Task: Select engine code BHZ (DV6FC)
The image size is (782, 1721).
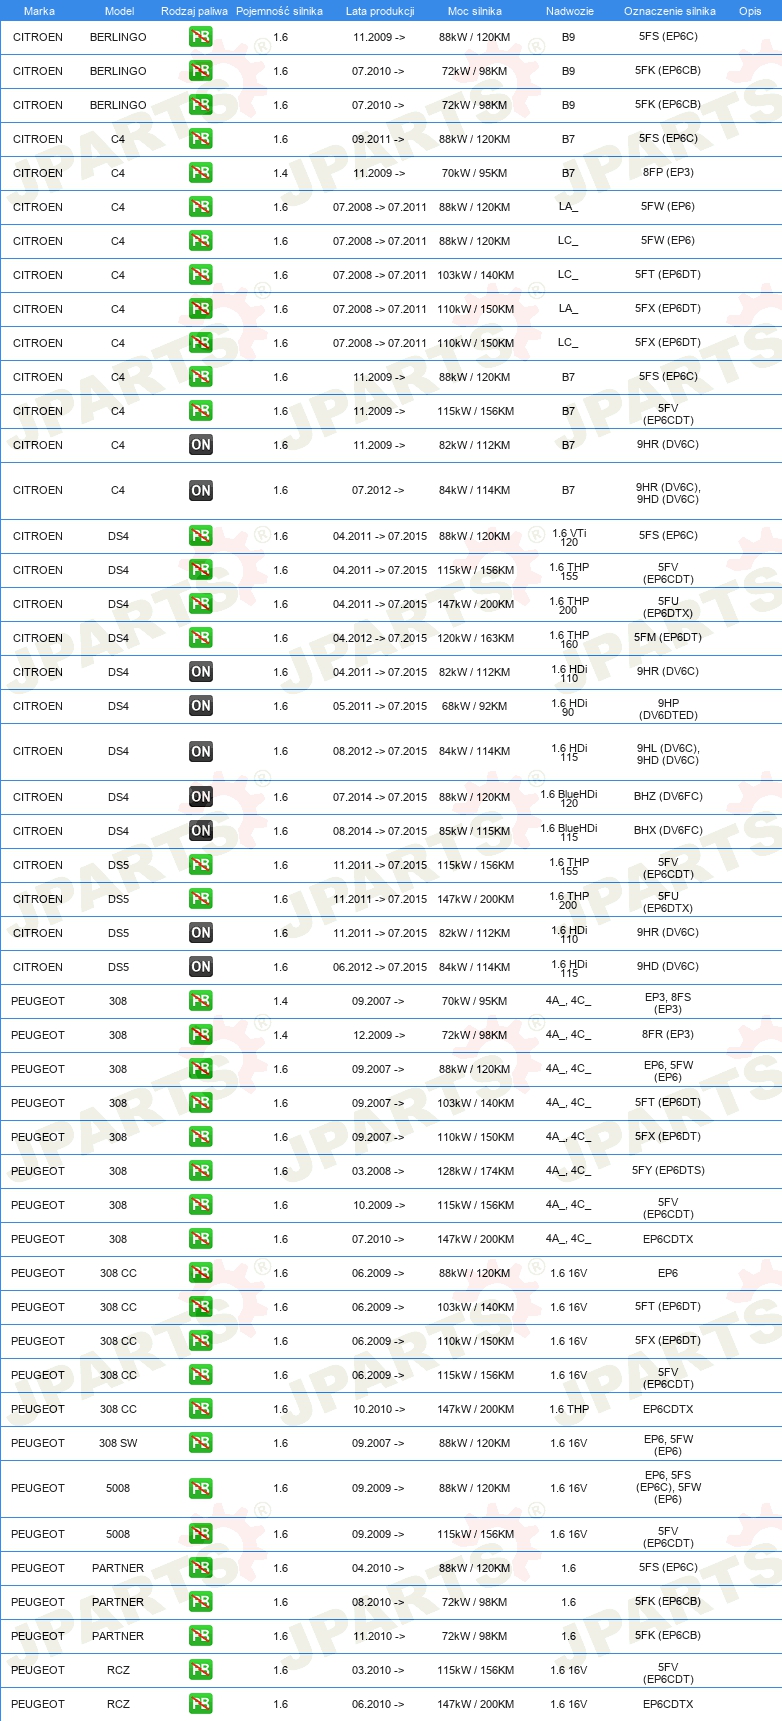Action: (668, 797)
